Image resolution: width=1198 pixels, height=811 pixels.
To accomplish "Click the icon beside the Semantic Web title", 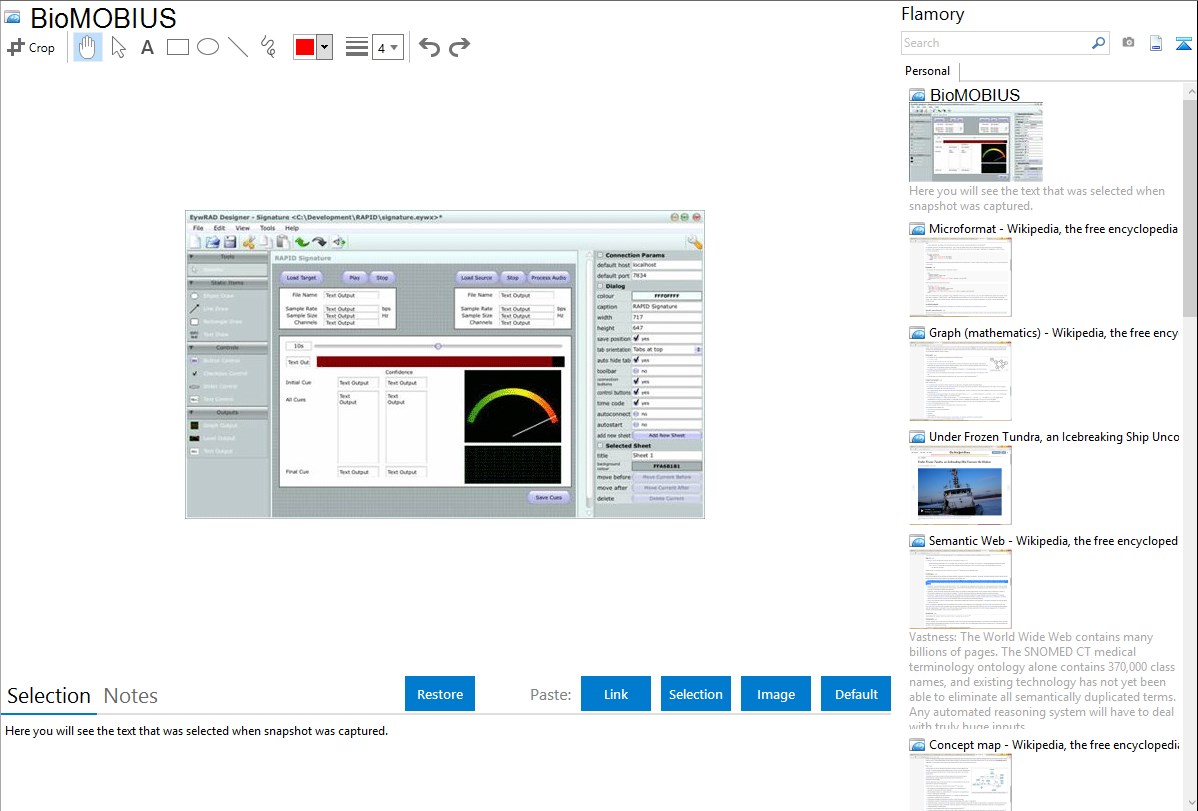I will click(917, 541).
